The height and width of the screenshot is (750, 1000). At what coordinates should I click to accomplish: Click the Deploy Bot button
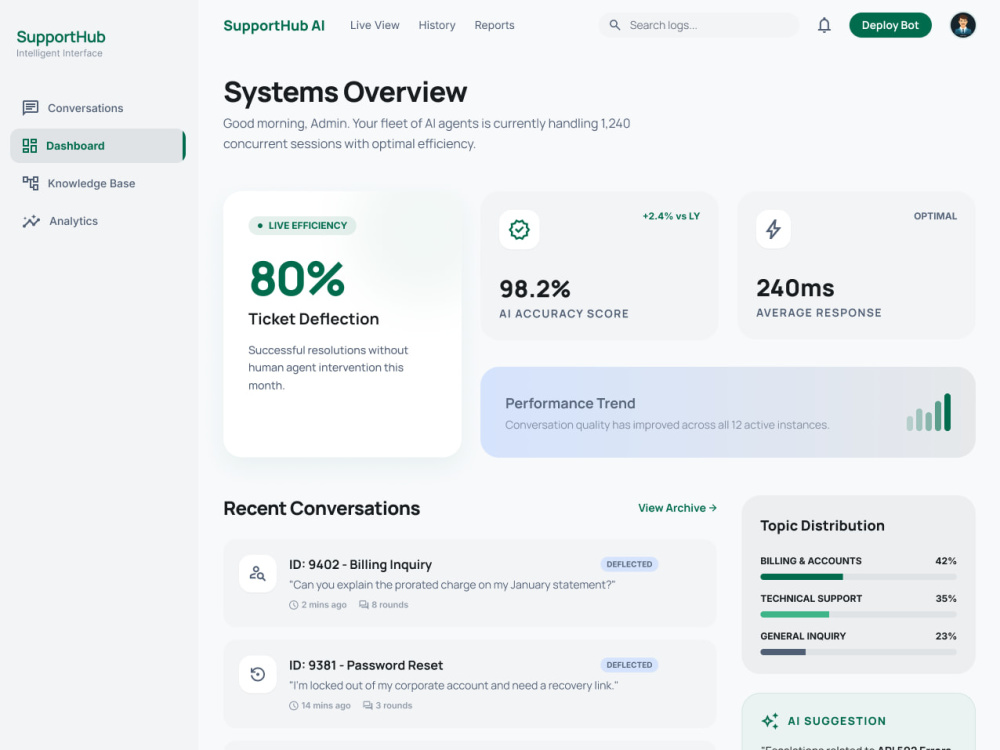(x=890, y=26)
